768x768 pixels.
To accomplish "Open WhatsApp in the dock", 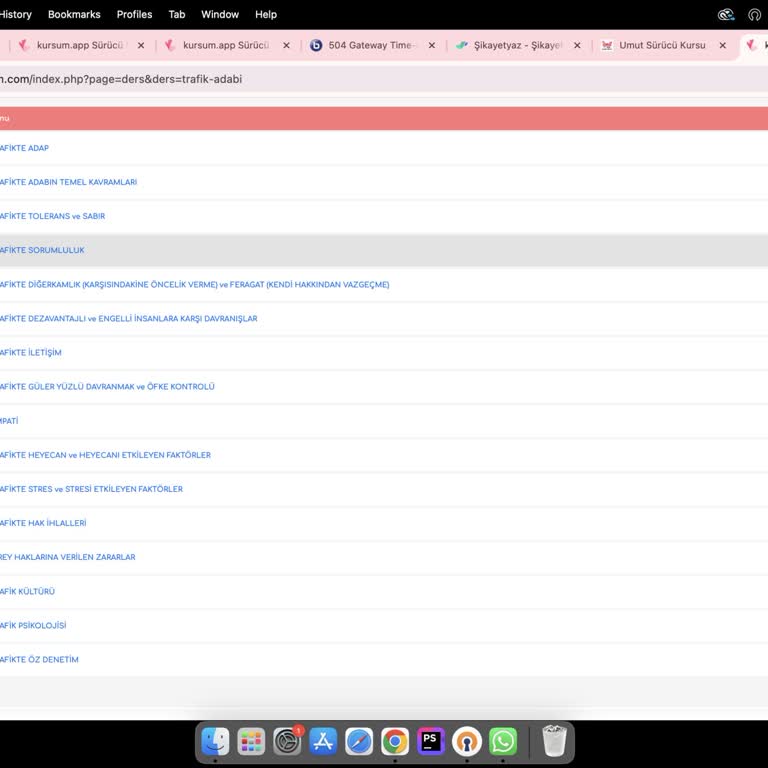I will point(503,741).
